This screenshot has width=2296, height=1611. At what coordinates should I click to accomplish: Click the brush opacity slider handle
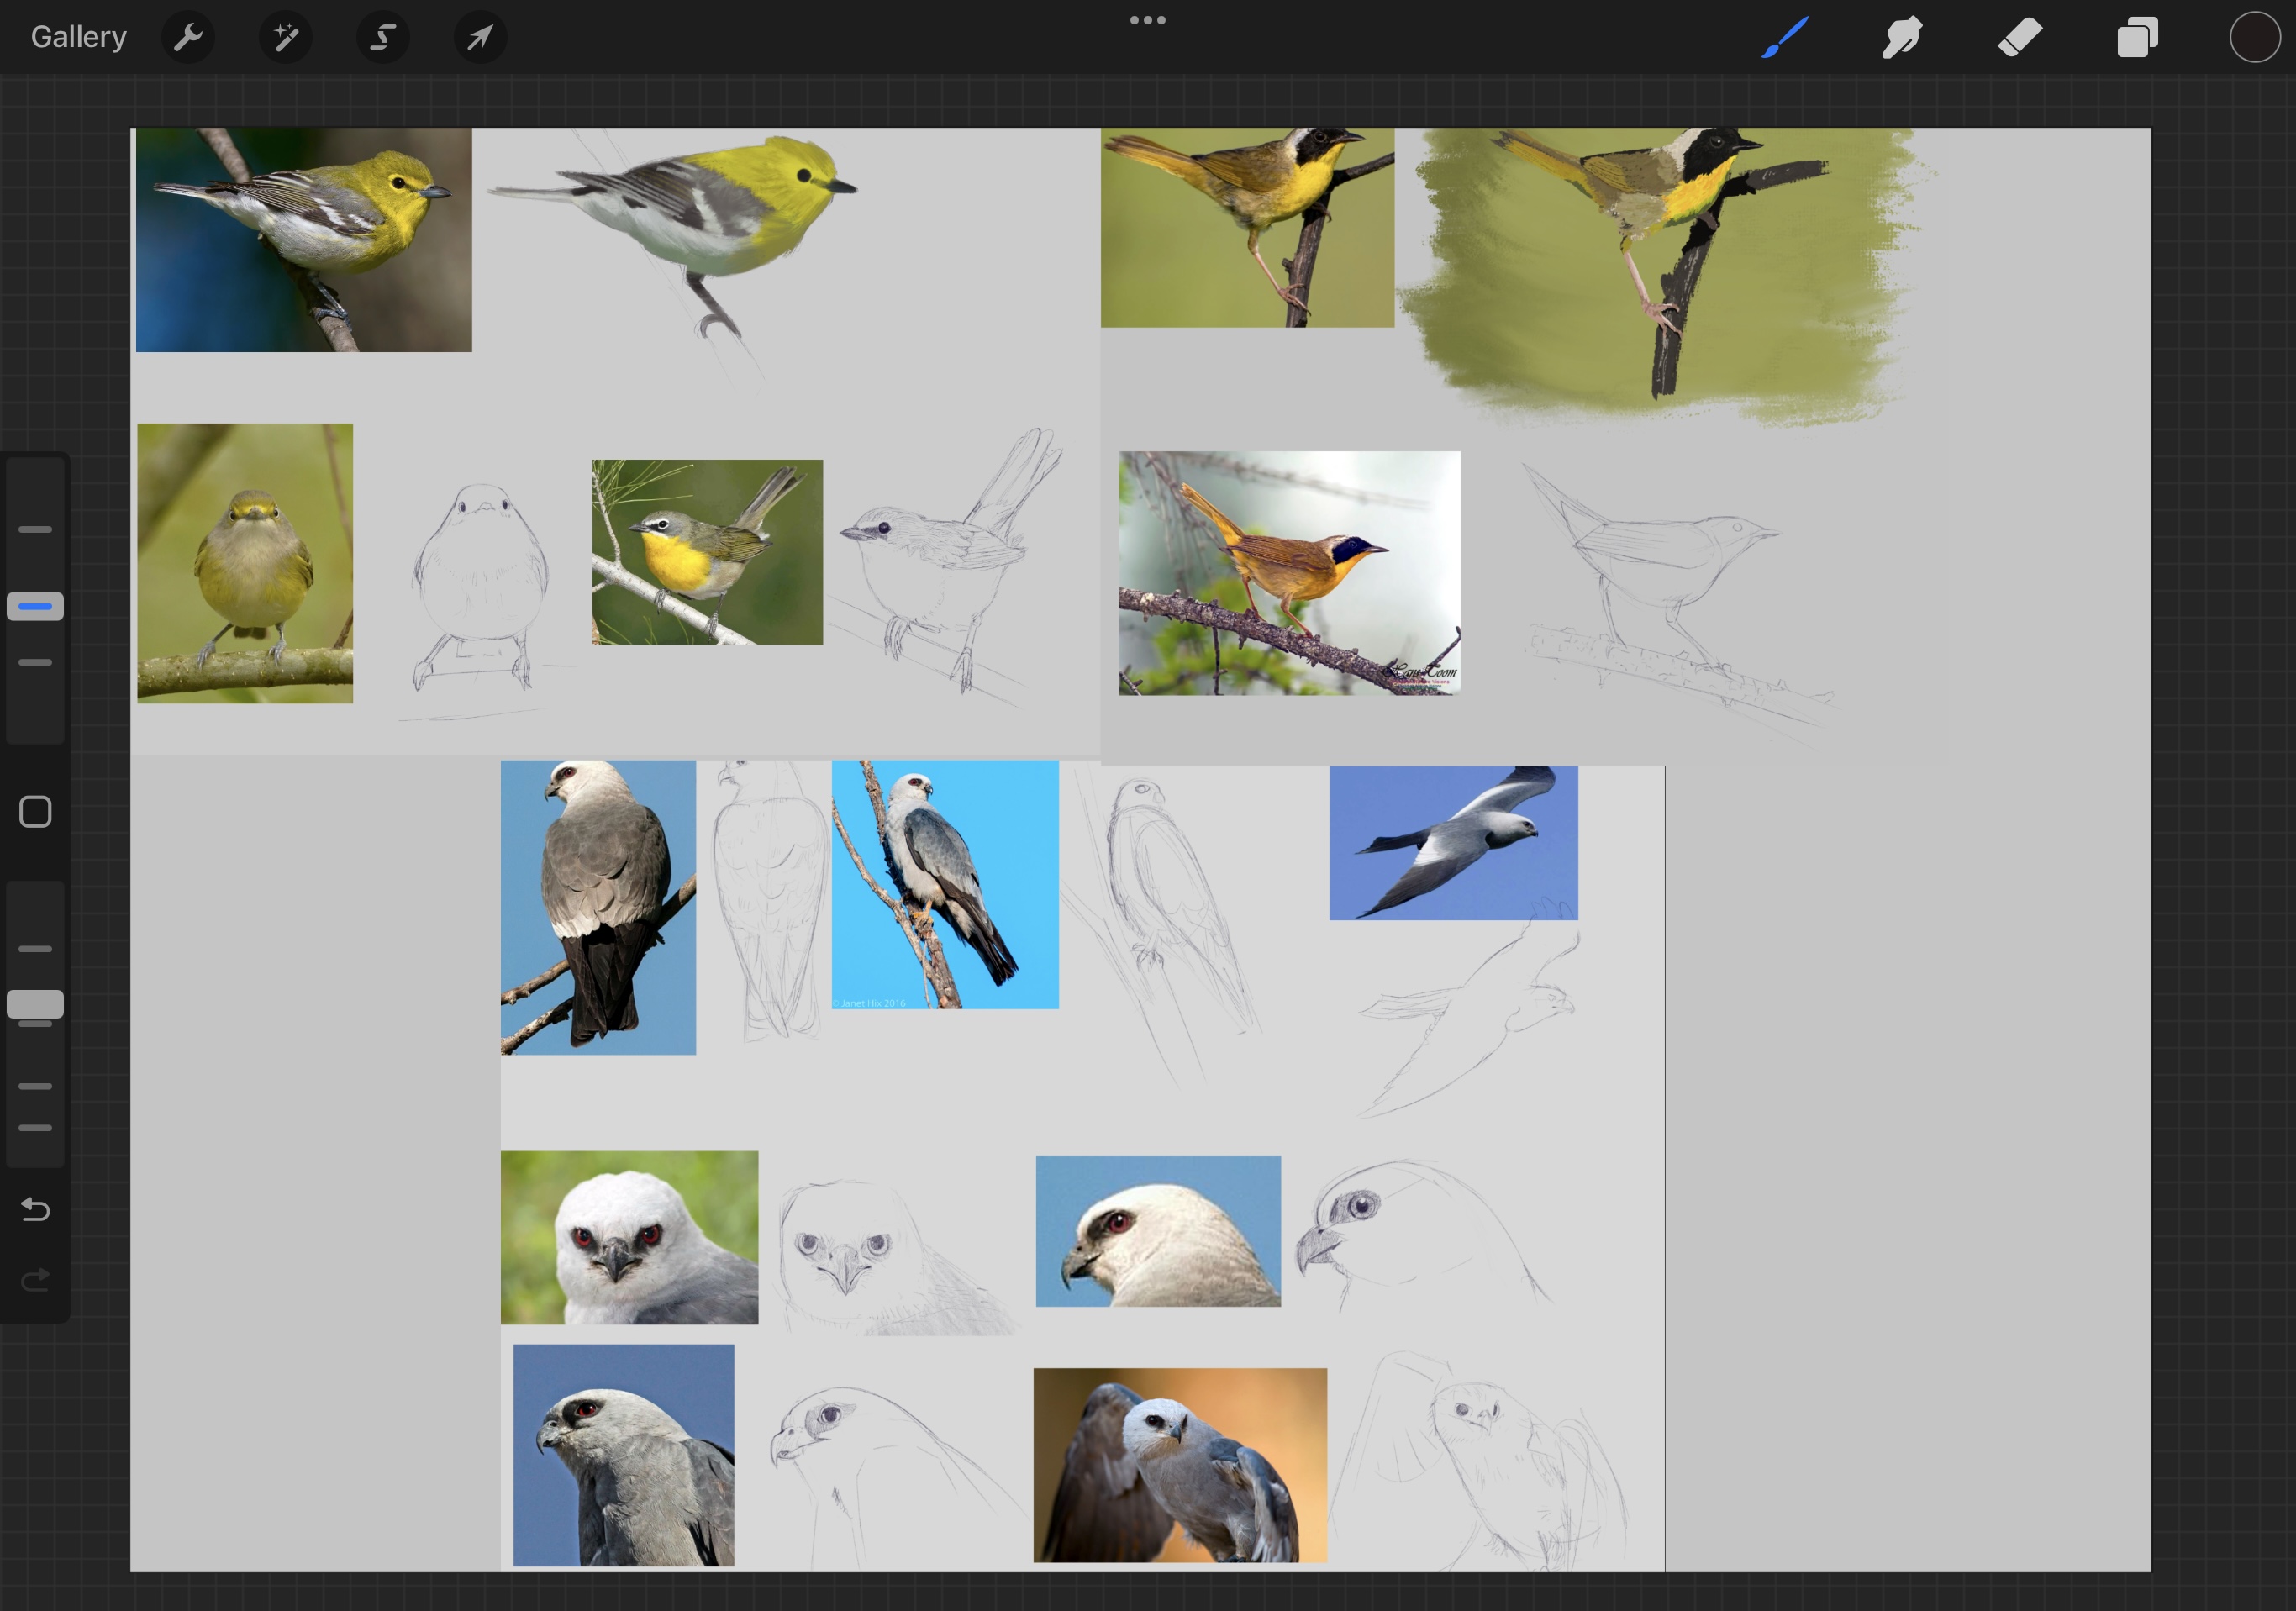pyautogui.click(x=35, y=1004)
